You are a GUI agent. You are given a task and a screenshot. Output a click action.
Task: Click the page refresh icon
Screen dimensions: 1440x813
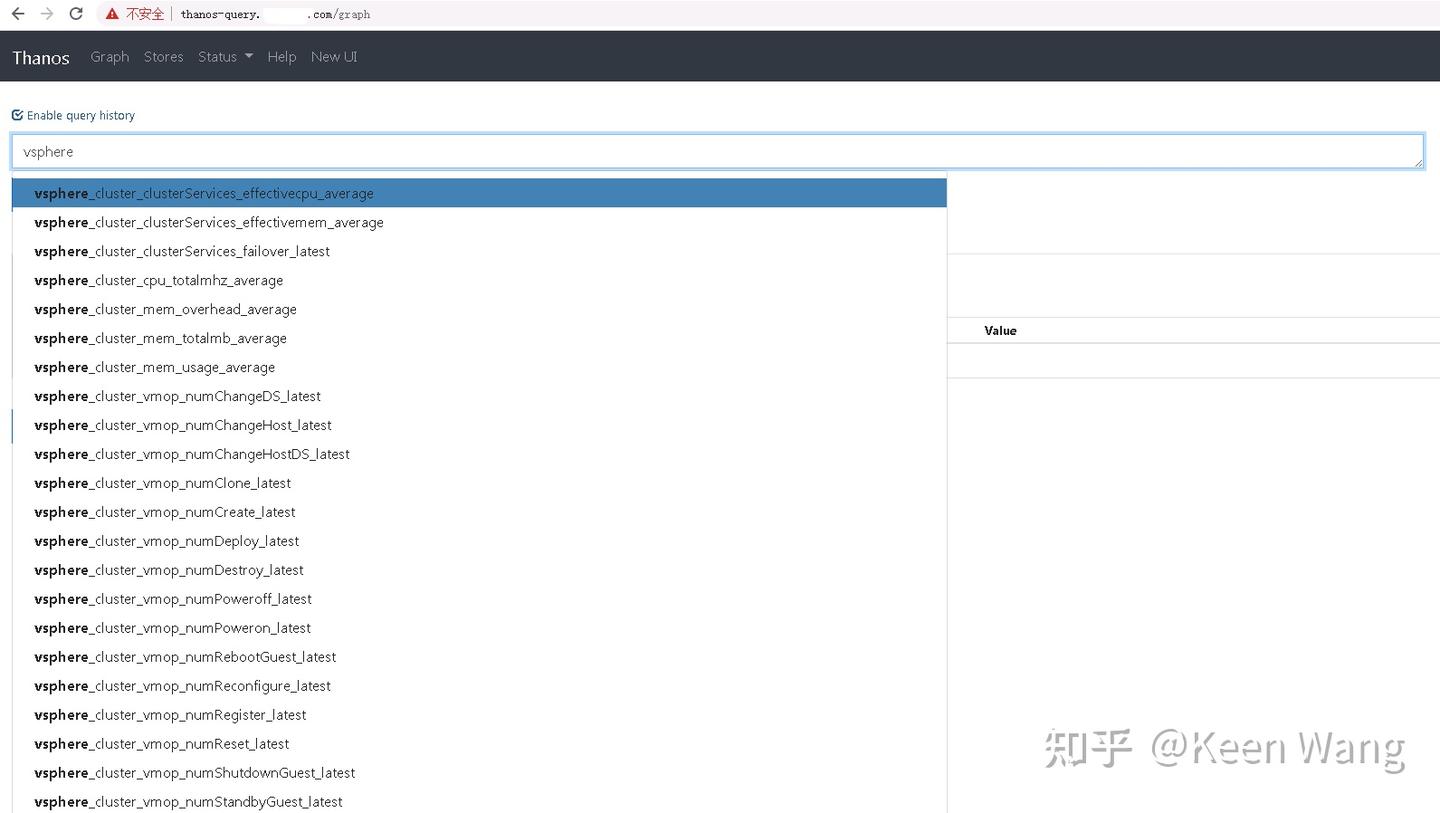point(76,13)
